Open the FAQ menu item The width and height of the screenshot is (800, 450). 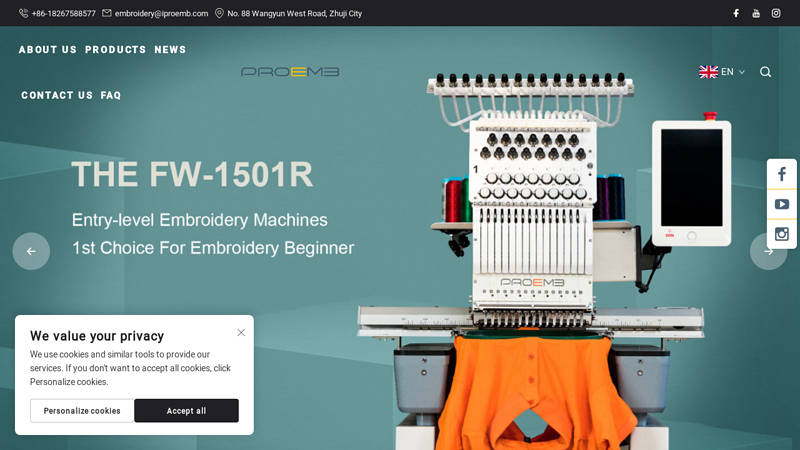(x=111, y=95)
